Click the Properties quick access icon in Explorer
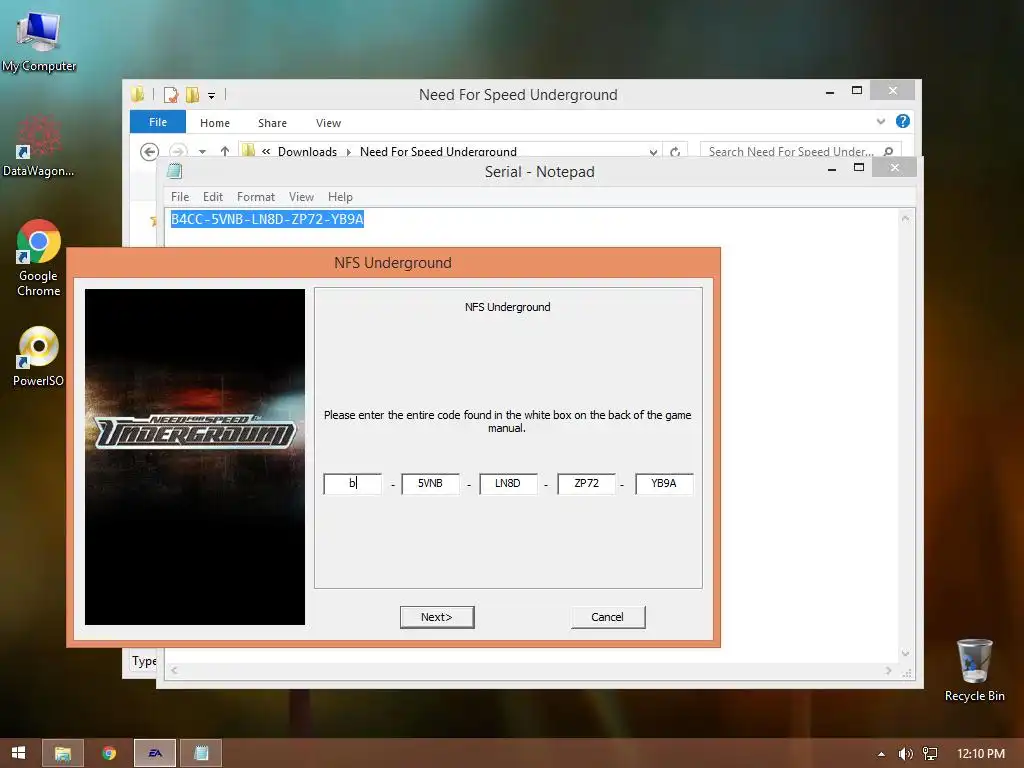Screen dimensions: 1024x768 tap(171, 95)
